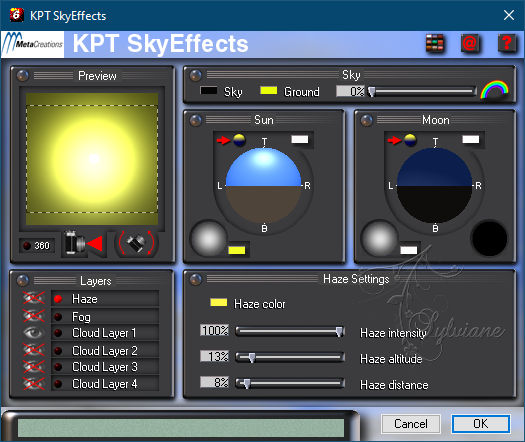This screenshot has height=442, width=525.
Task: Toggle the 360 preview option
Action: [x=37, y=245]
